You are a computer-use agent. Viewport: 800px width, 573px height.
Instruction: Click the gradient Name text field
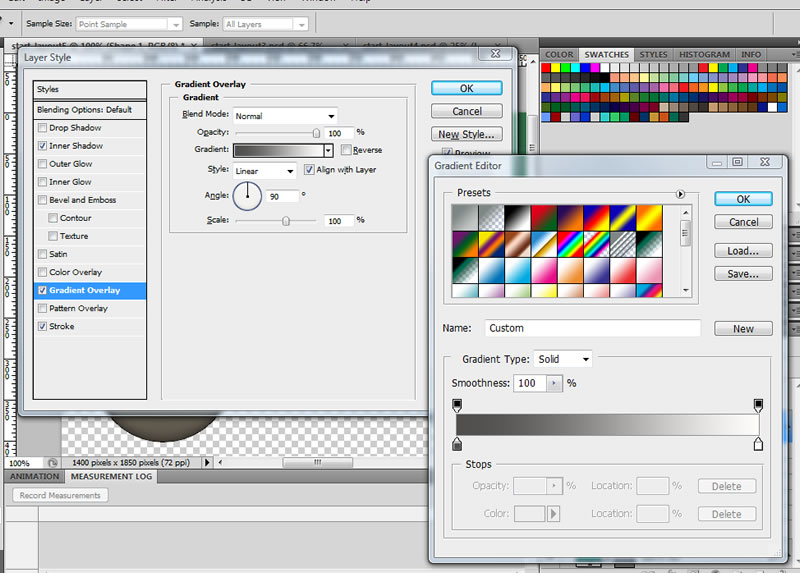coord(592,328)
